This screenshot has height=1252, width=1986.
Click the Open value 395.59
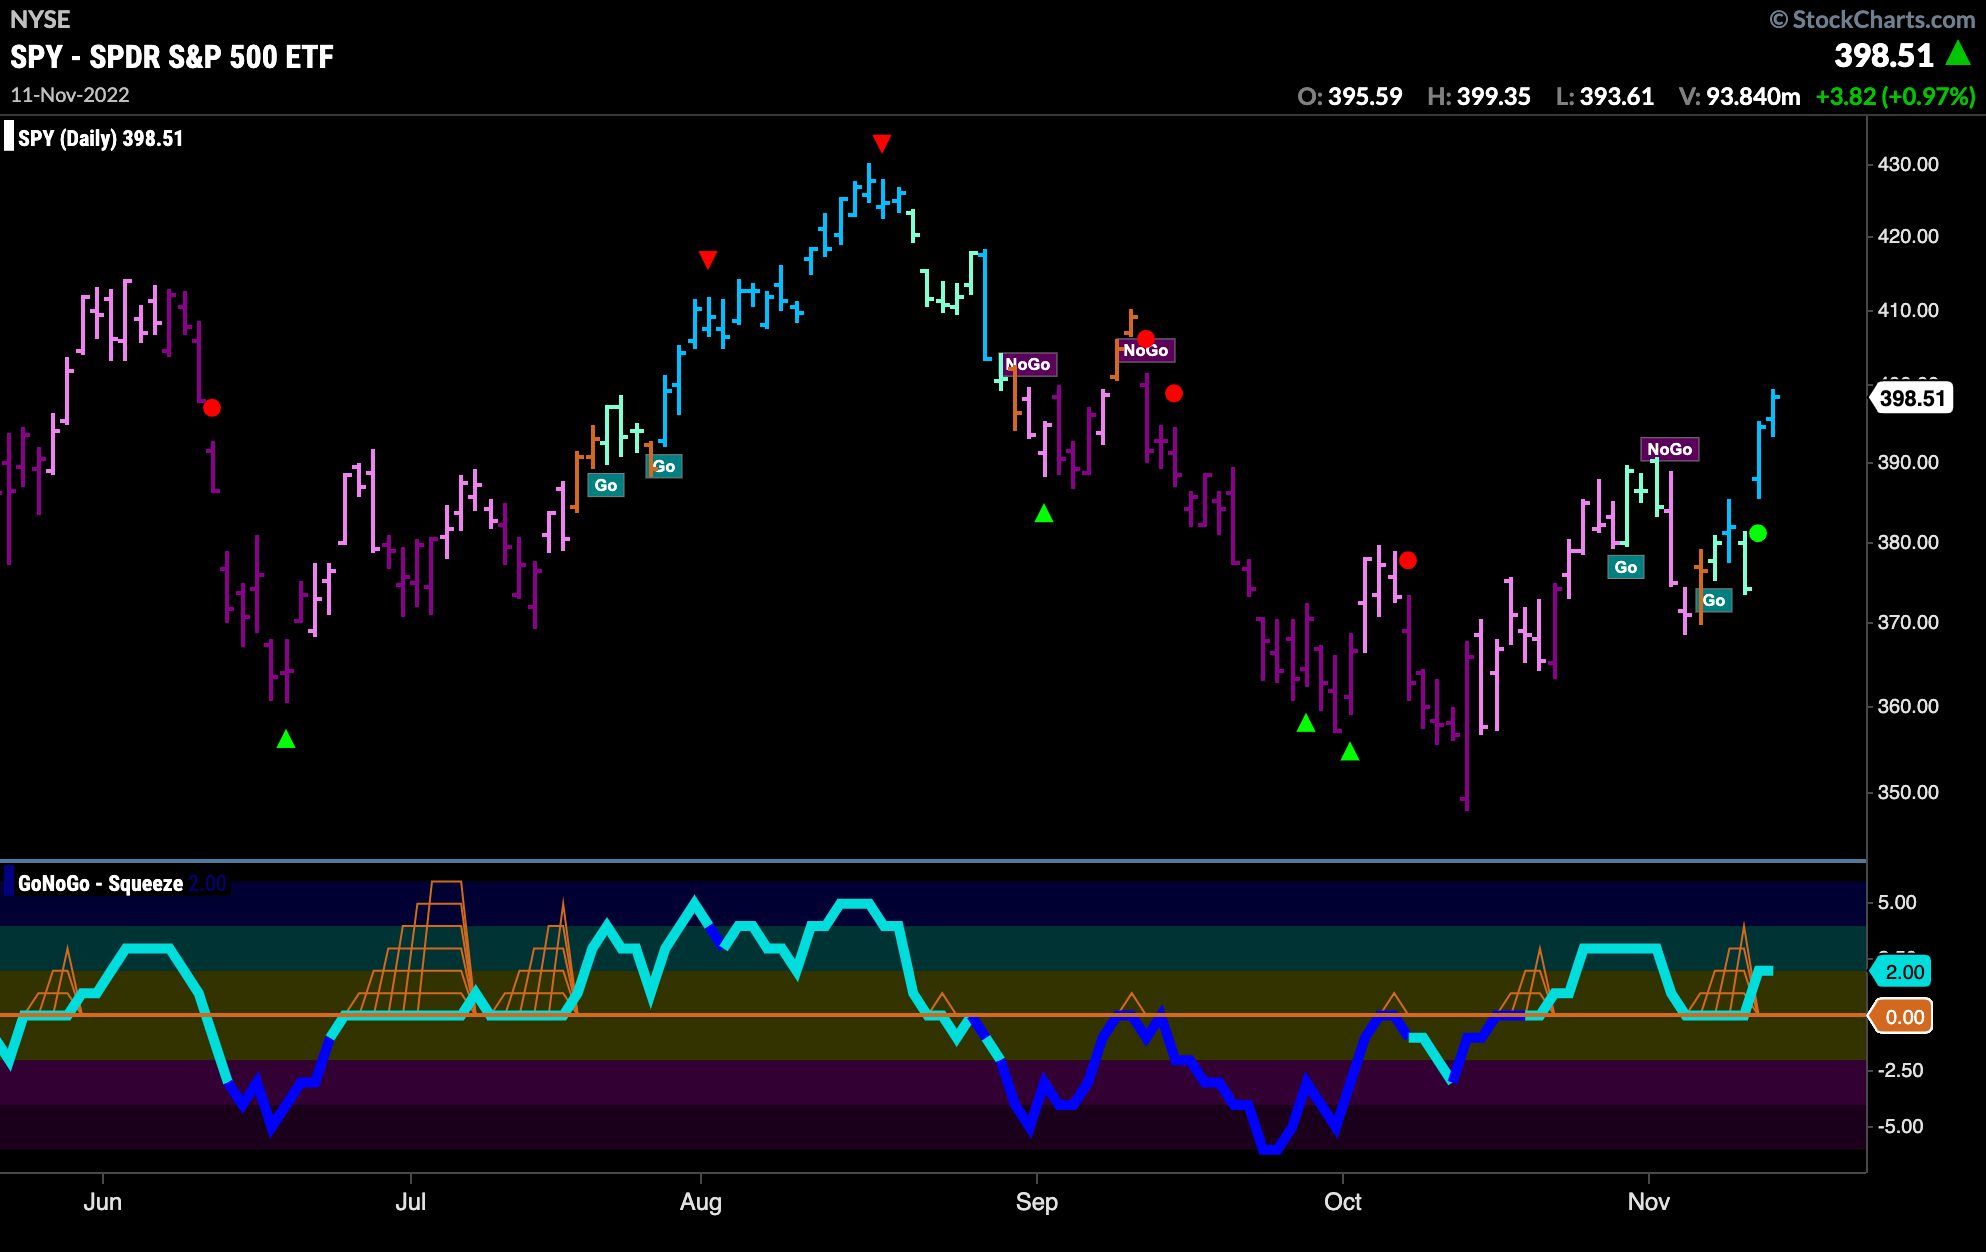pyautogui.click(x=1365, y=96)
